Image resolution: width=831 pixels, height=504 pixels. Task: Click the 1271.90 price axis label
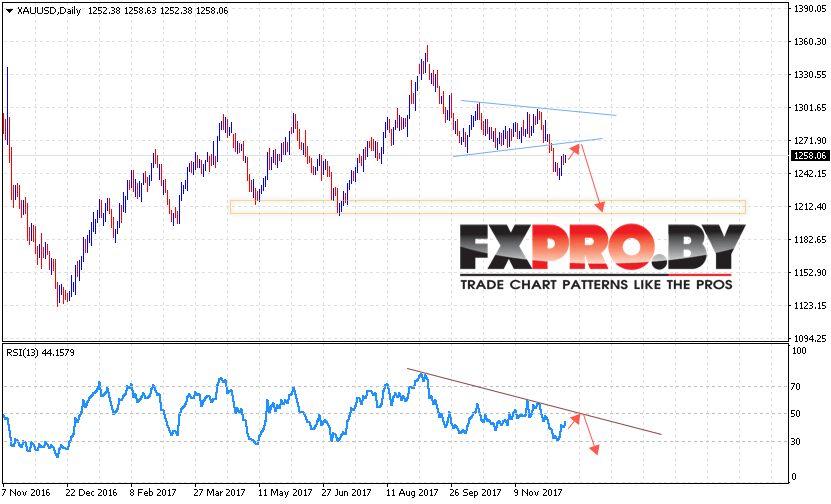pyautogui.click(x=810, y=140)
